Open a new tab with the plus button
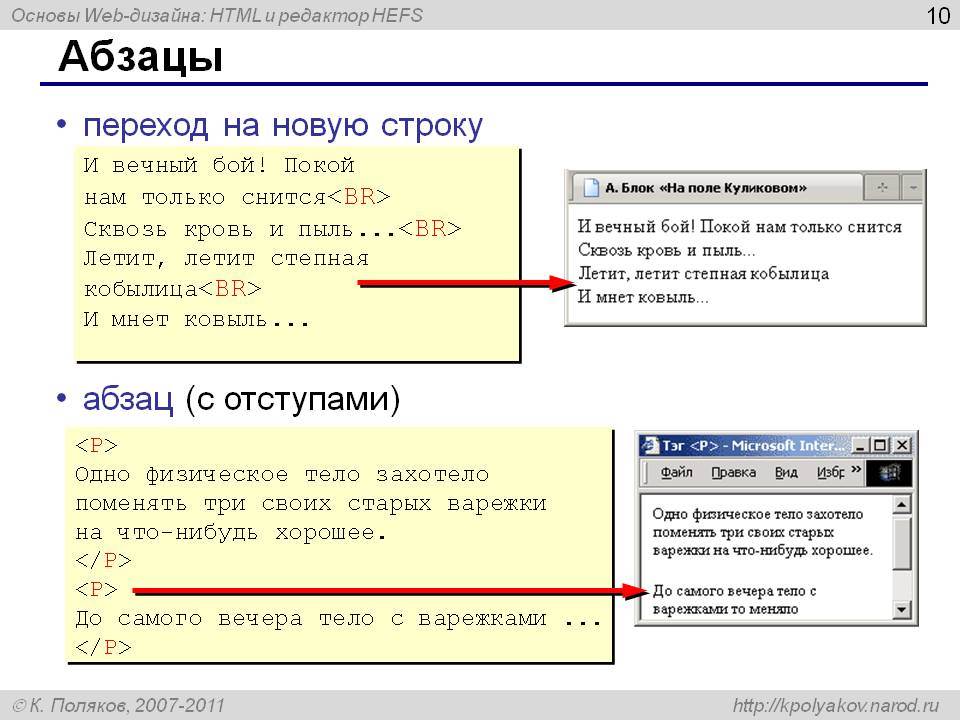Screen dimensions: 960x720 [x=882, y=187]
